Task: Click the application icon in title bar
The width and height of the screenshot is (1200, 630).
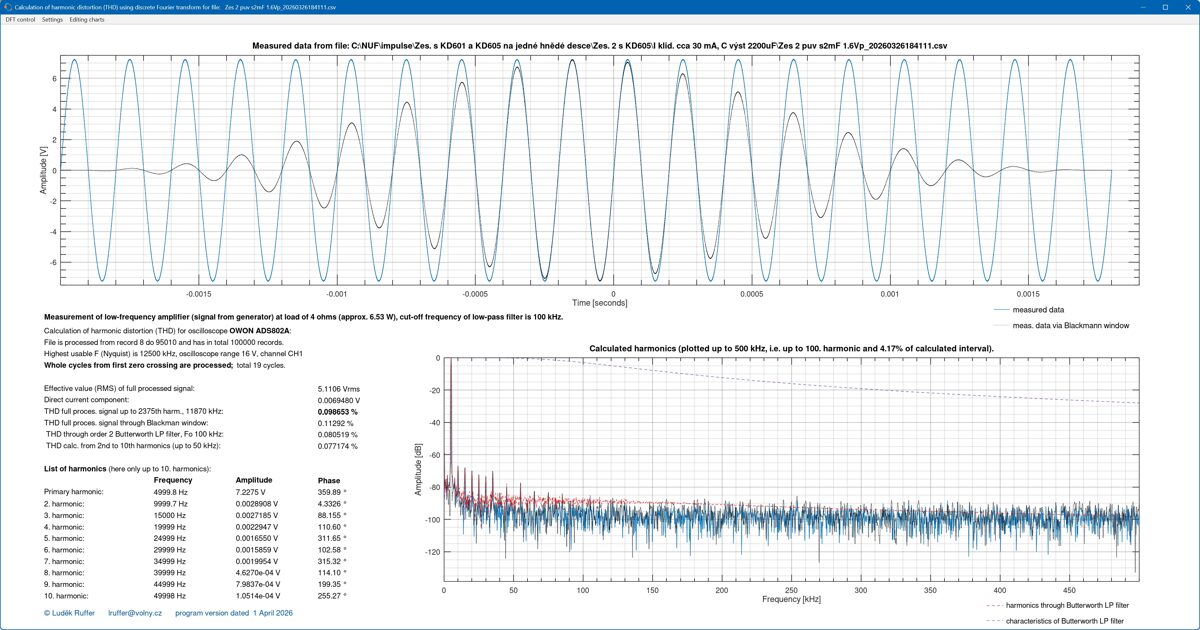Action: [x=8, y=6]
